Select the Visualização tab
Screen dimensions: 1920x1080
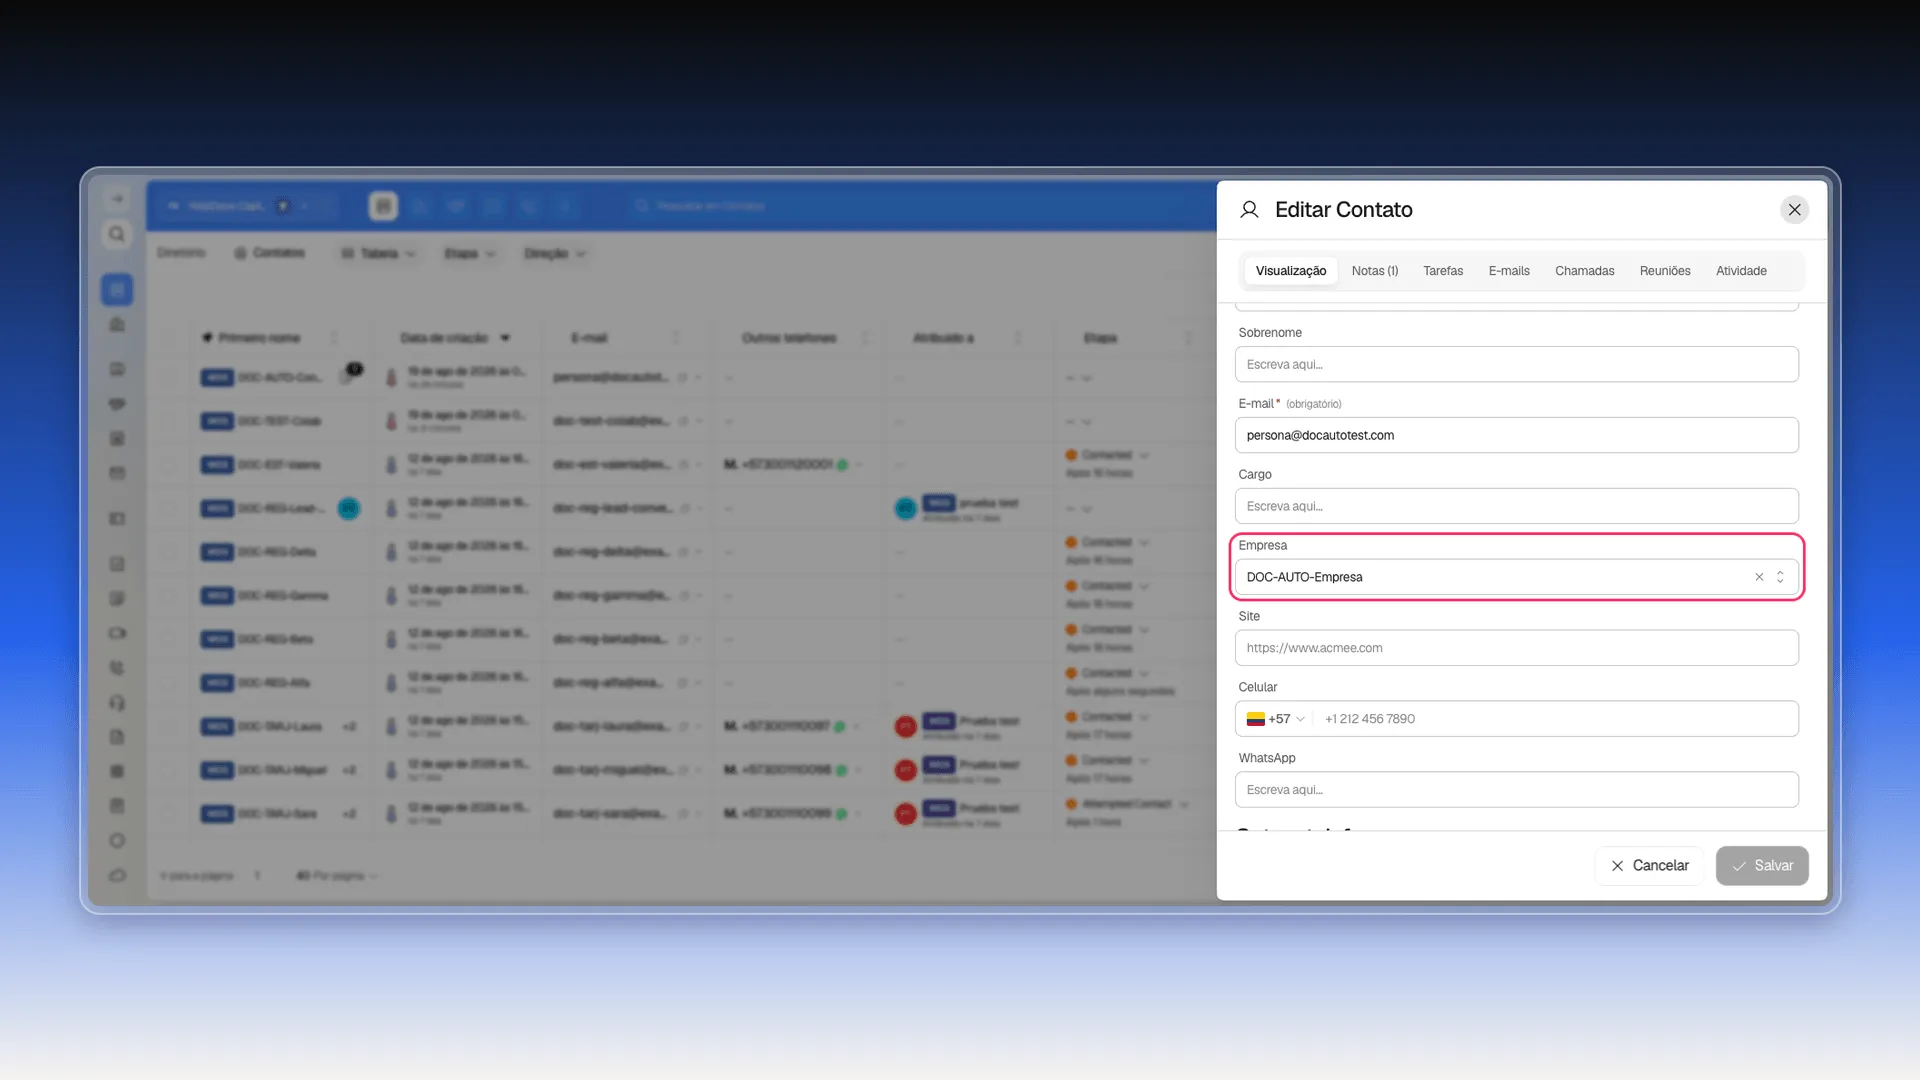1290,271
